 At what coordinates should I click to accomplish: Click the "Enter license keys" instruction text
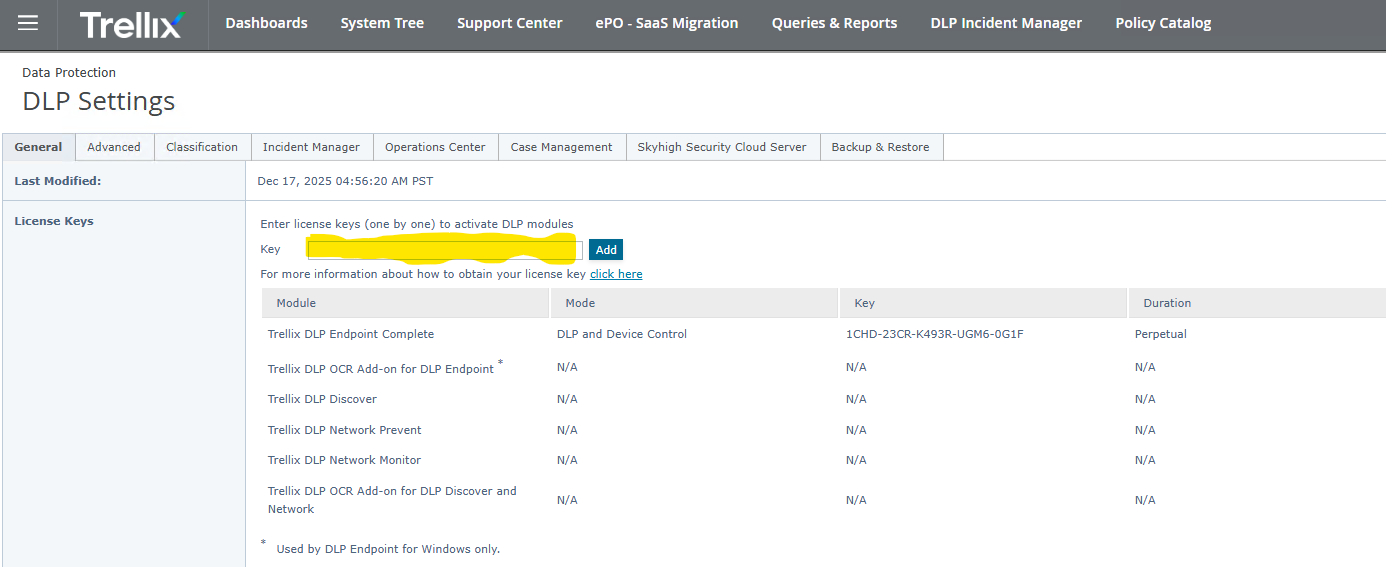coord(417,224)
